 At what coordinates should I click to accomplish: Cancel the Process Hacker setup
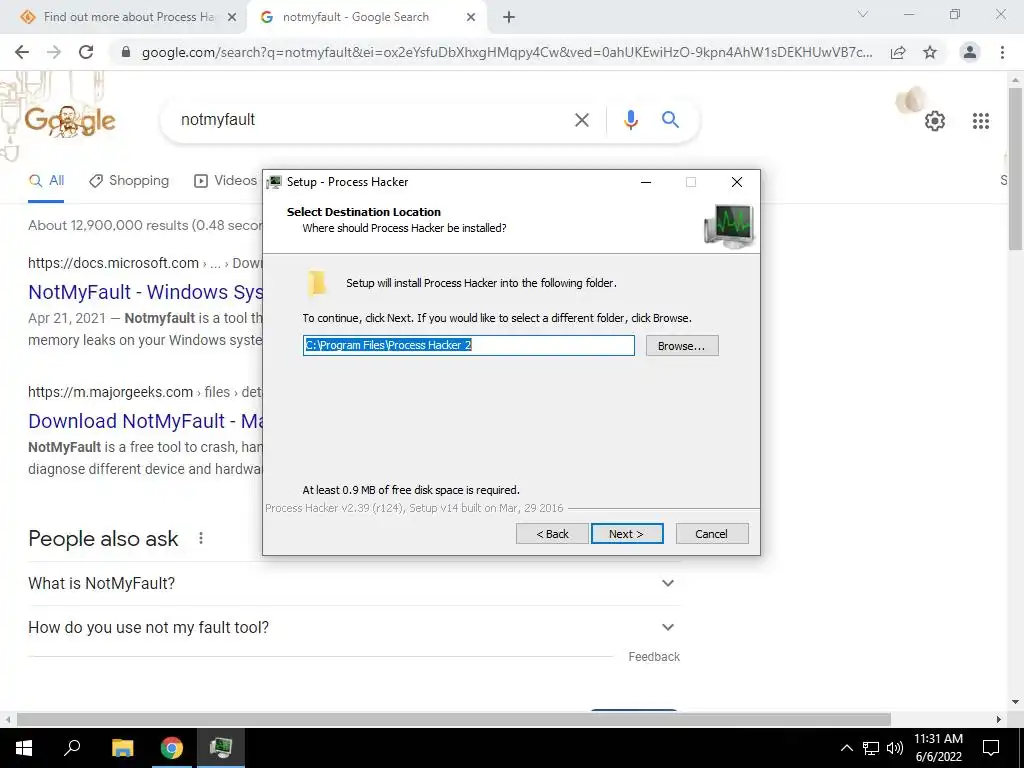pos(712,534)
